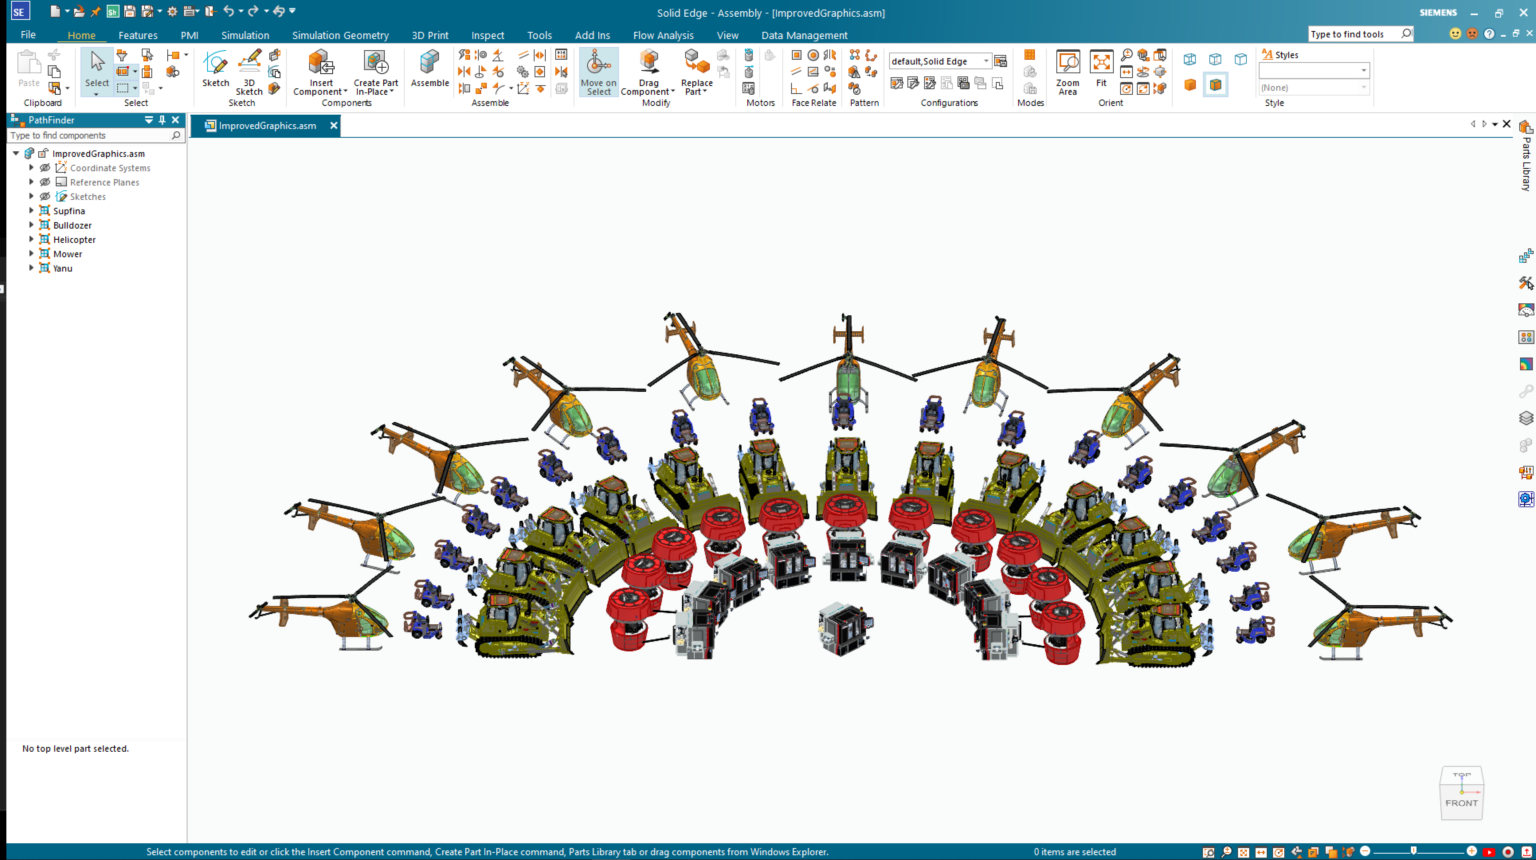Expand the Bulldozer node in PathFinder

31,225
